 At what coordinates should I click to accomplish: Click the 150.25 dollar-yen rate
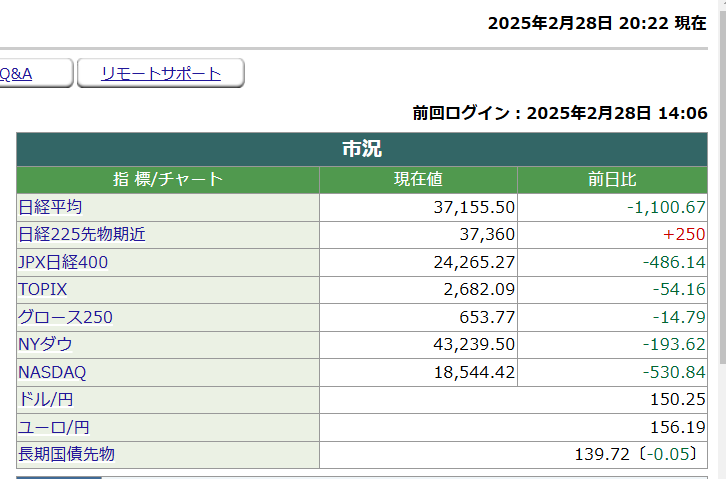pos(678,400)
